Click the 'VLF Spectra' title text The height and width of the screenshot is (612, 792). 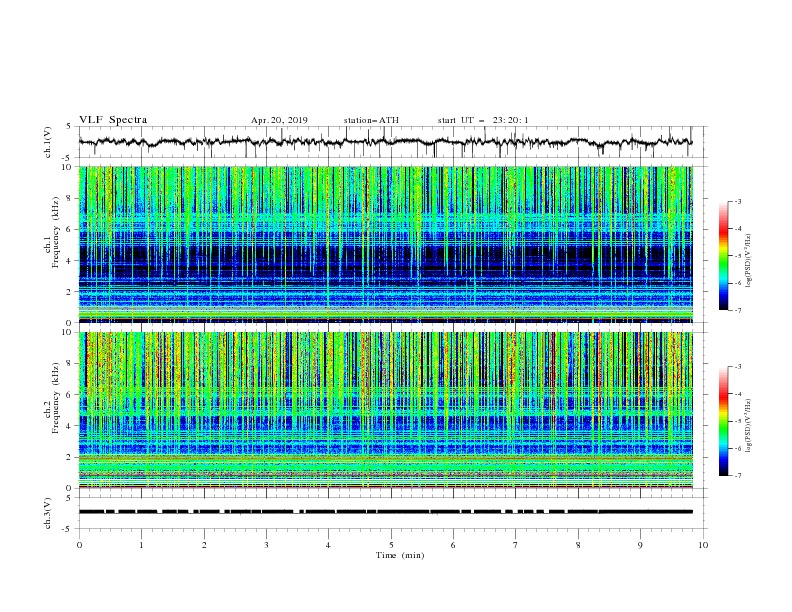[113, 120]
